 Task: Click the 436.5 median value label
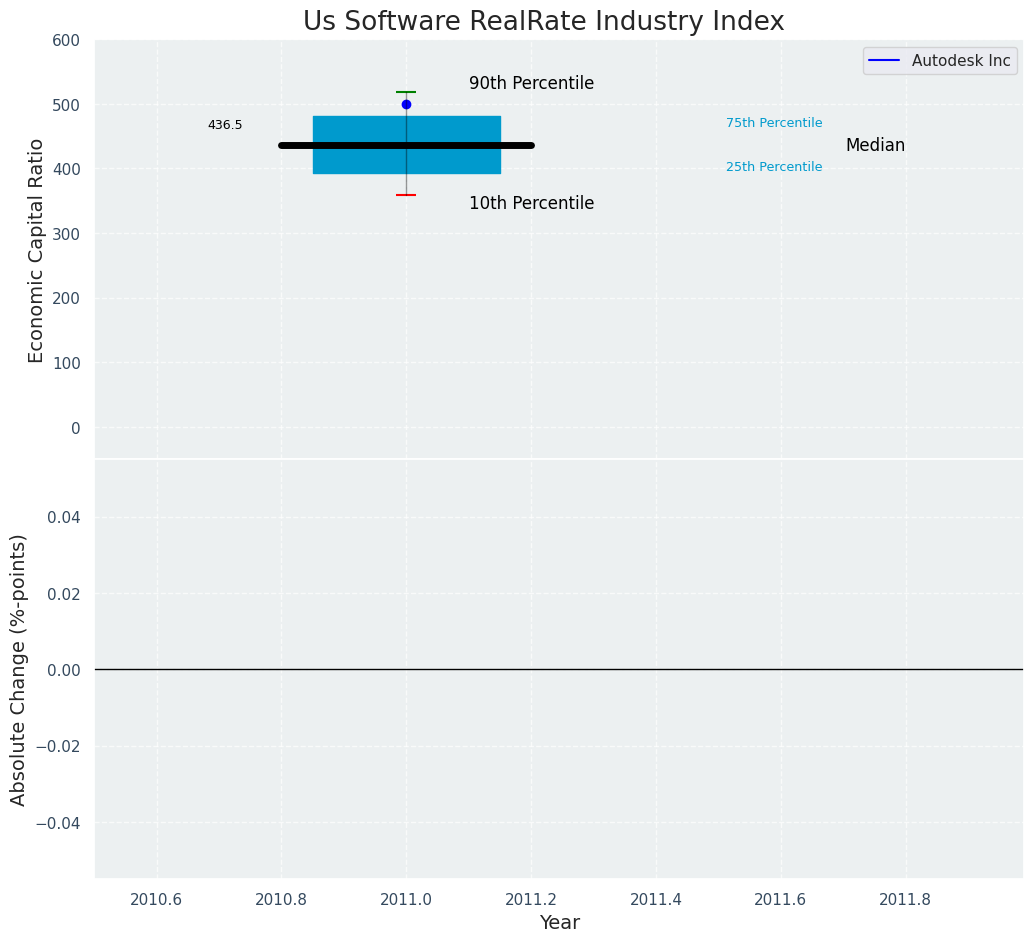click(x=225, y=126)
